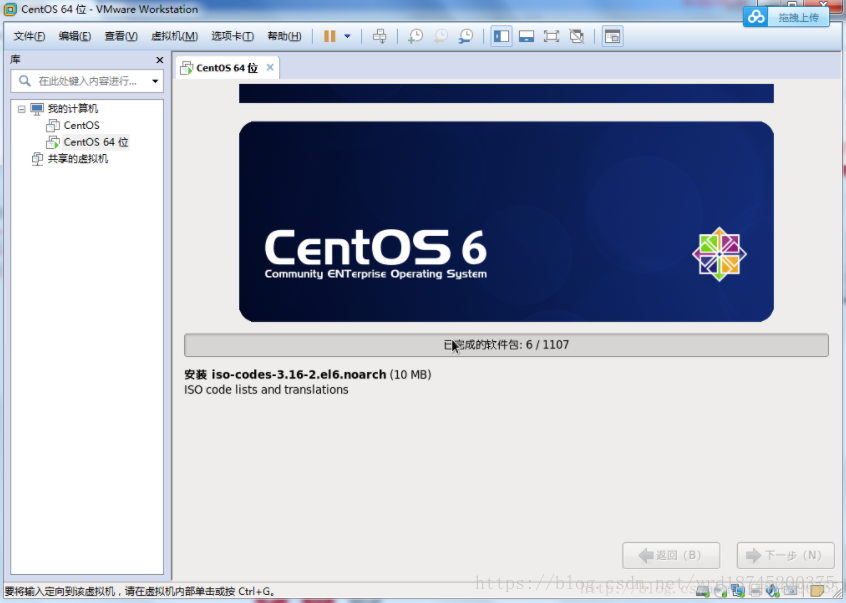Open the 虚拟机(M) menu
The height and width of the screenshot is (603, 846).
click(174, 36)
